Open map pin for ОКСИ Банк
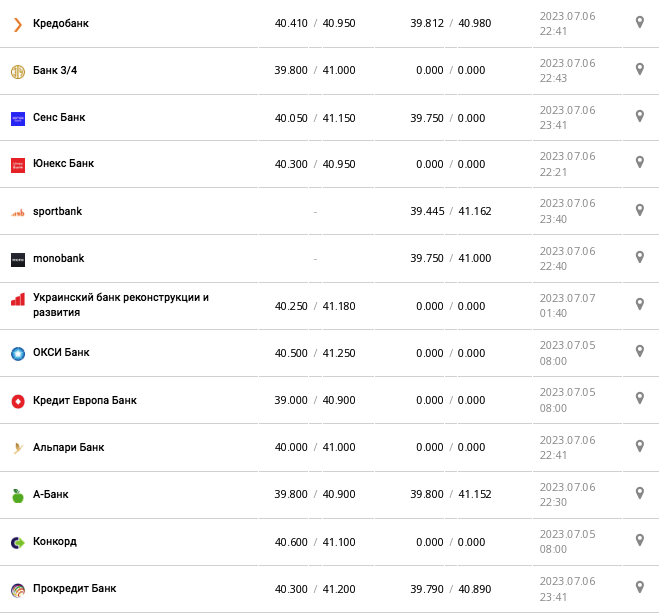The image size is (659, 614). point(640,351)
